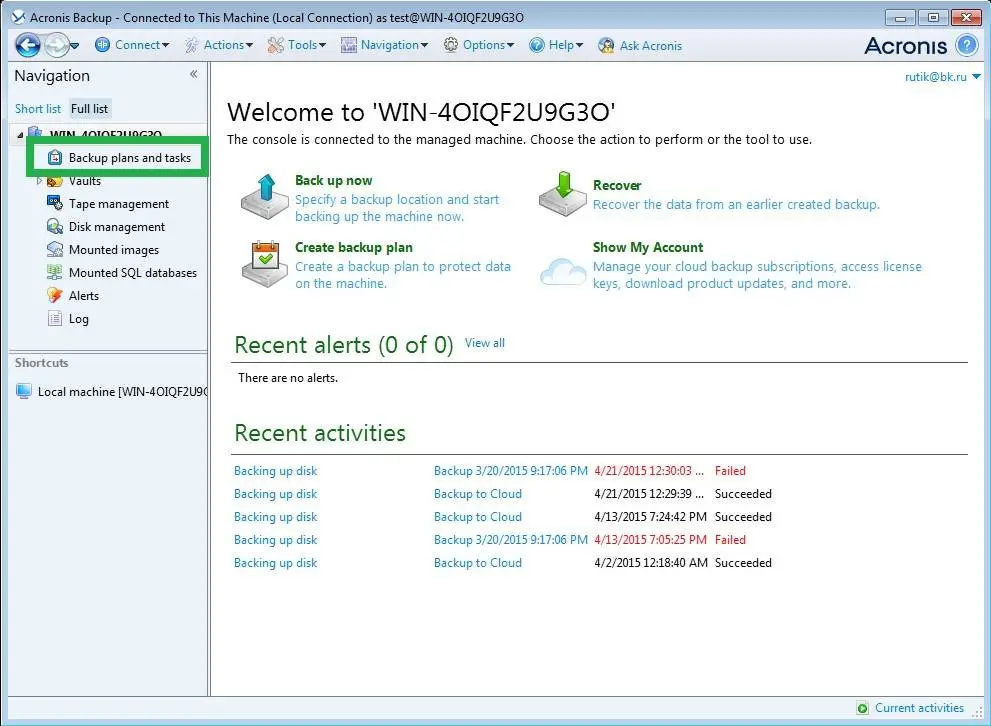Click the greyed Forward arrow button
This screenshot has height=726, width=991.
56,45
